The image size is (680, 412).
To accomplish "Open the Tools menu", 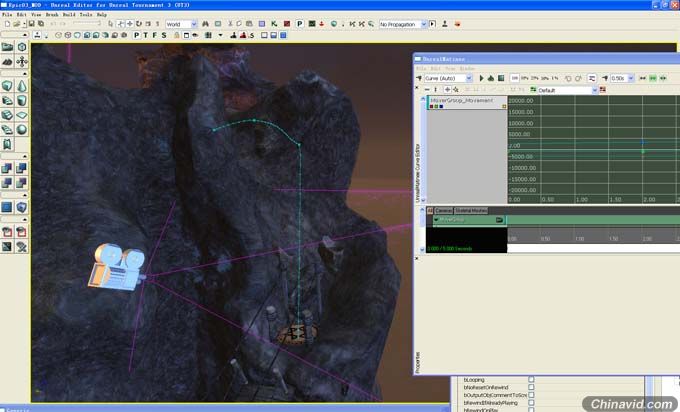I will tap(86, 14).
